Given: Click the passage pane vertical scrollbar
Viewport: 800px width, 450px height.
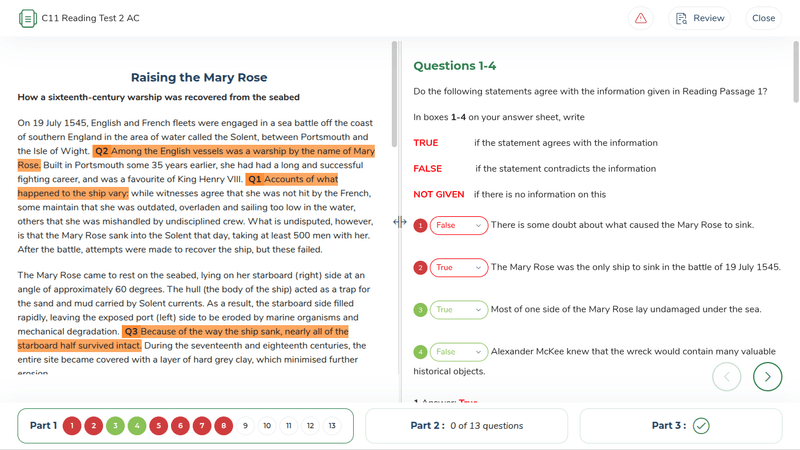Looking at the screenshot, I should 394,94.
